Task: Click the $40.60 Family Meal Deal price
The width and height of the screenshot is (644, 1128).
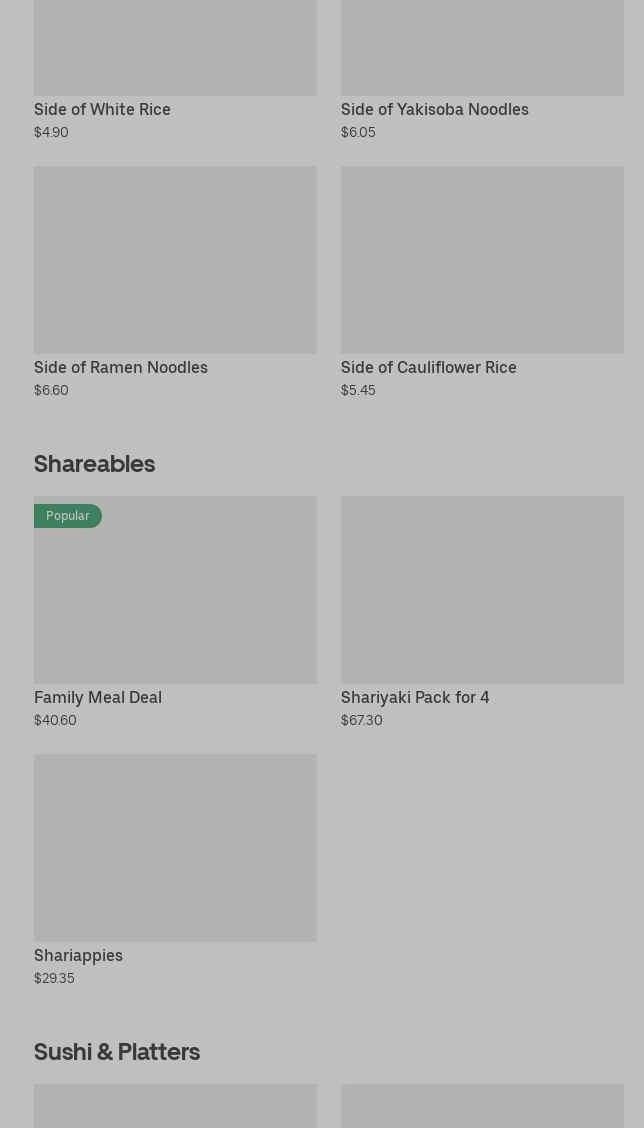Action: 55,720
